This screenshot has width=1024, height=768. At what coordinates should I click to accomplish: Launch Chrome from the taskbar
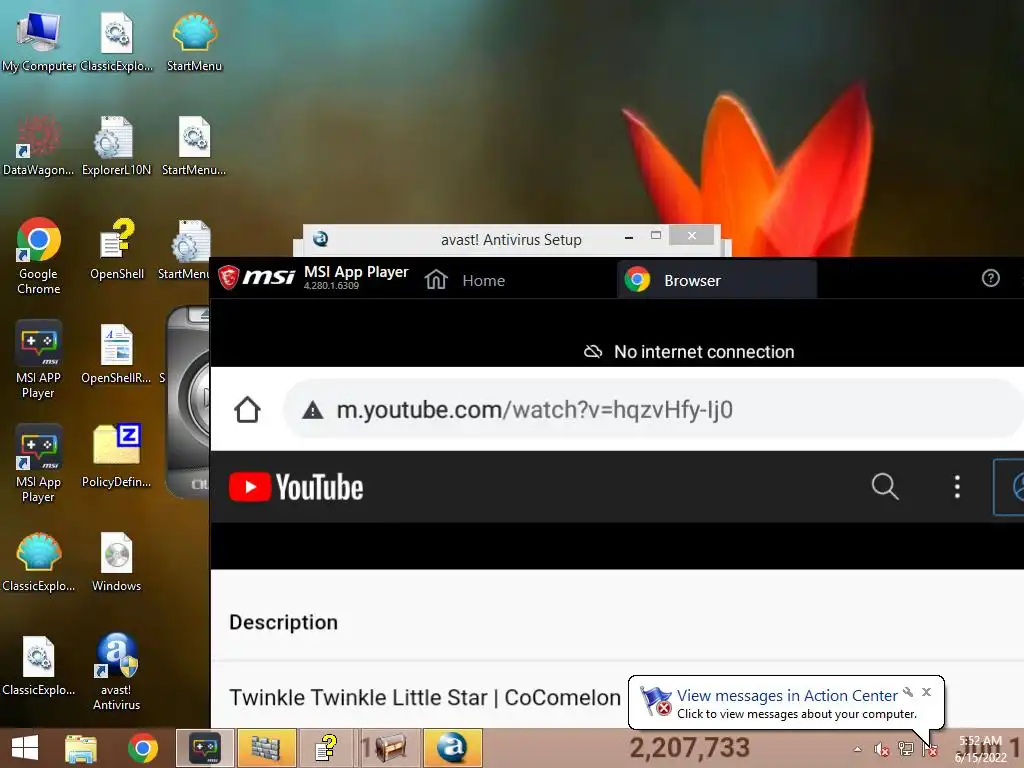pyautogui.click(x=142, y=748)
